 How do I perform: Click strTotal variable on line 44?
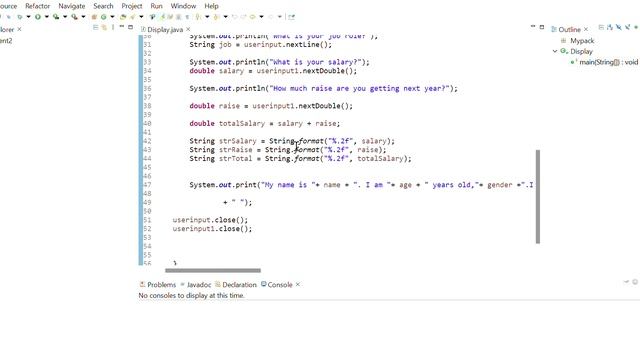(x=236, y=158)
